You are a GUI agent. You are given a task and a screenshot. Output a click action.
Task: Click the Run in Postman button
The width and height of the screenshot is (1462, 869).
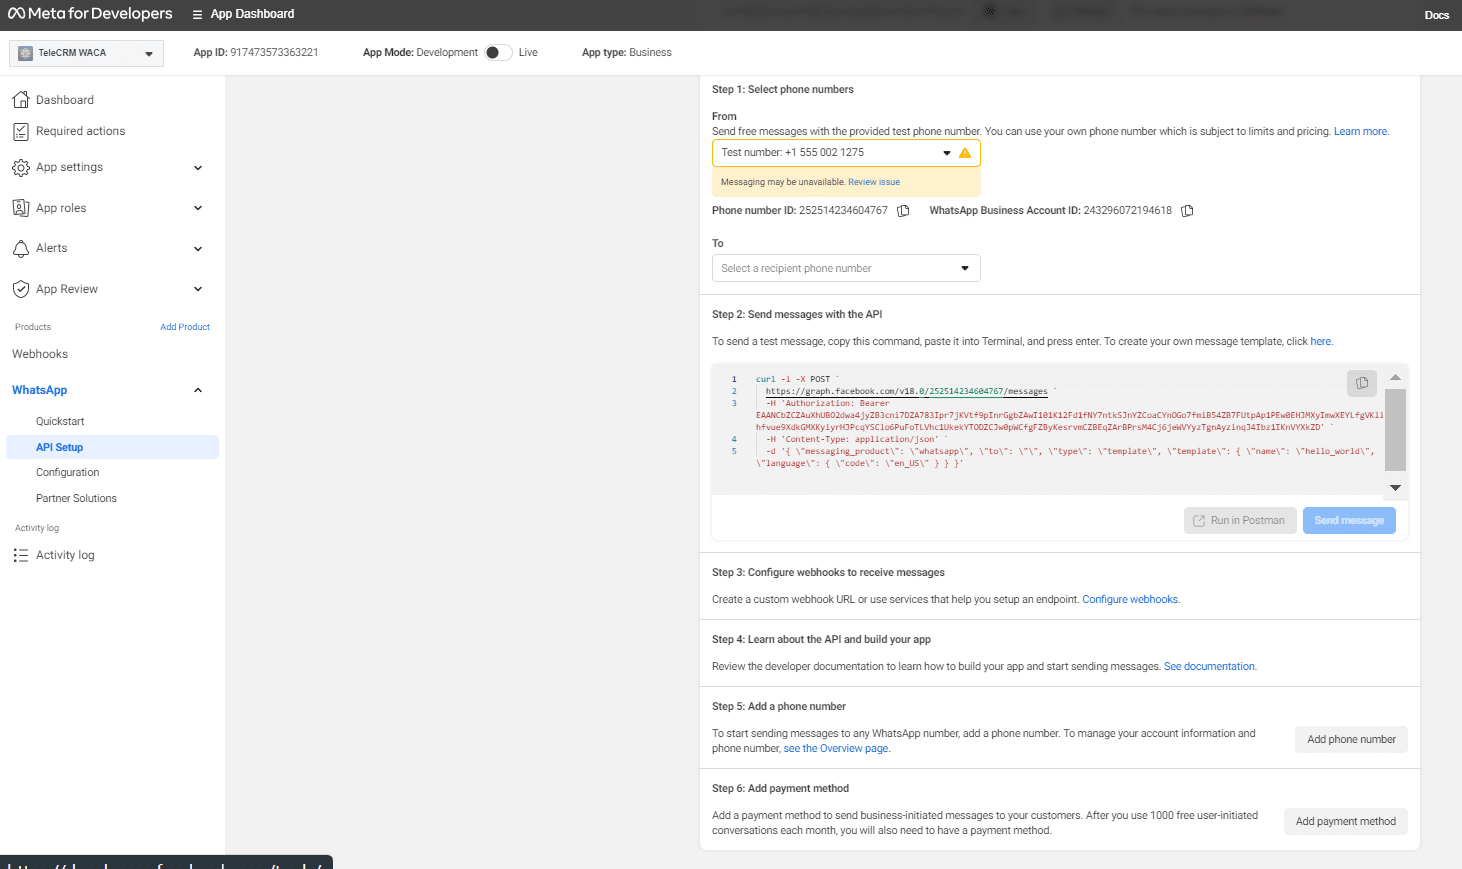click(1240, 520)
